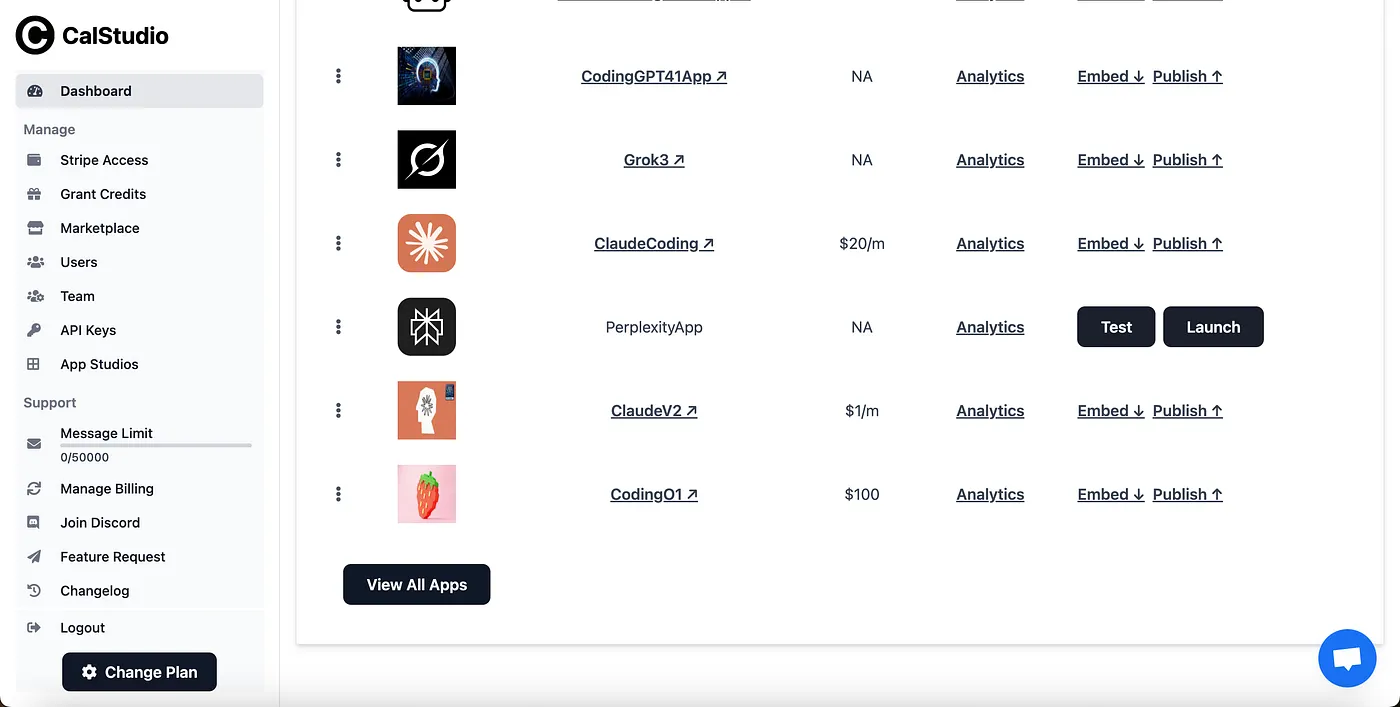This screenshot has width=1400, height=707.
Task: Open the three-dot menu for Grok3
Action: [338, 159]
